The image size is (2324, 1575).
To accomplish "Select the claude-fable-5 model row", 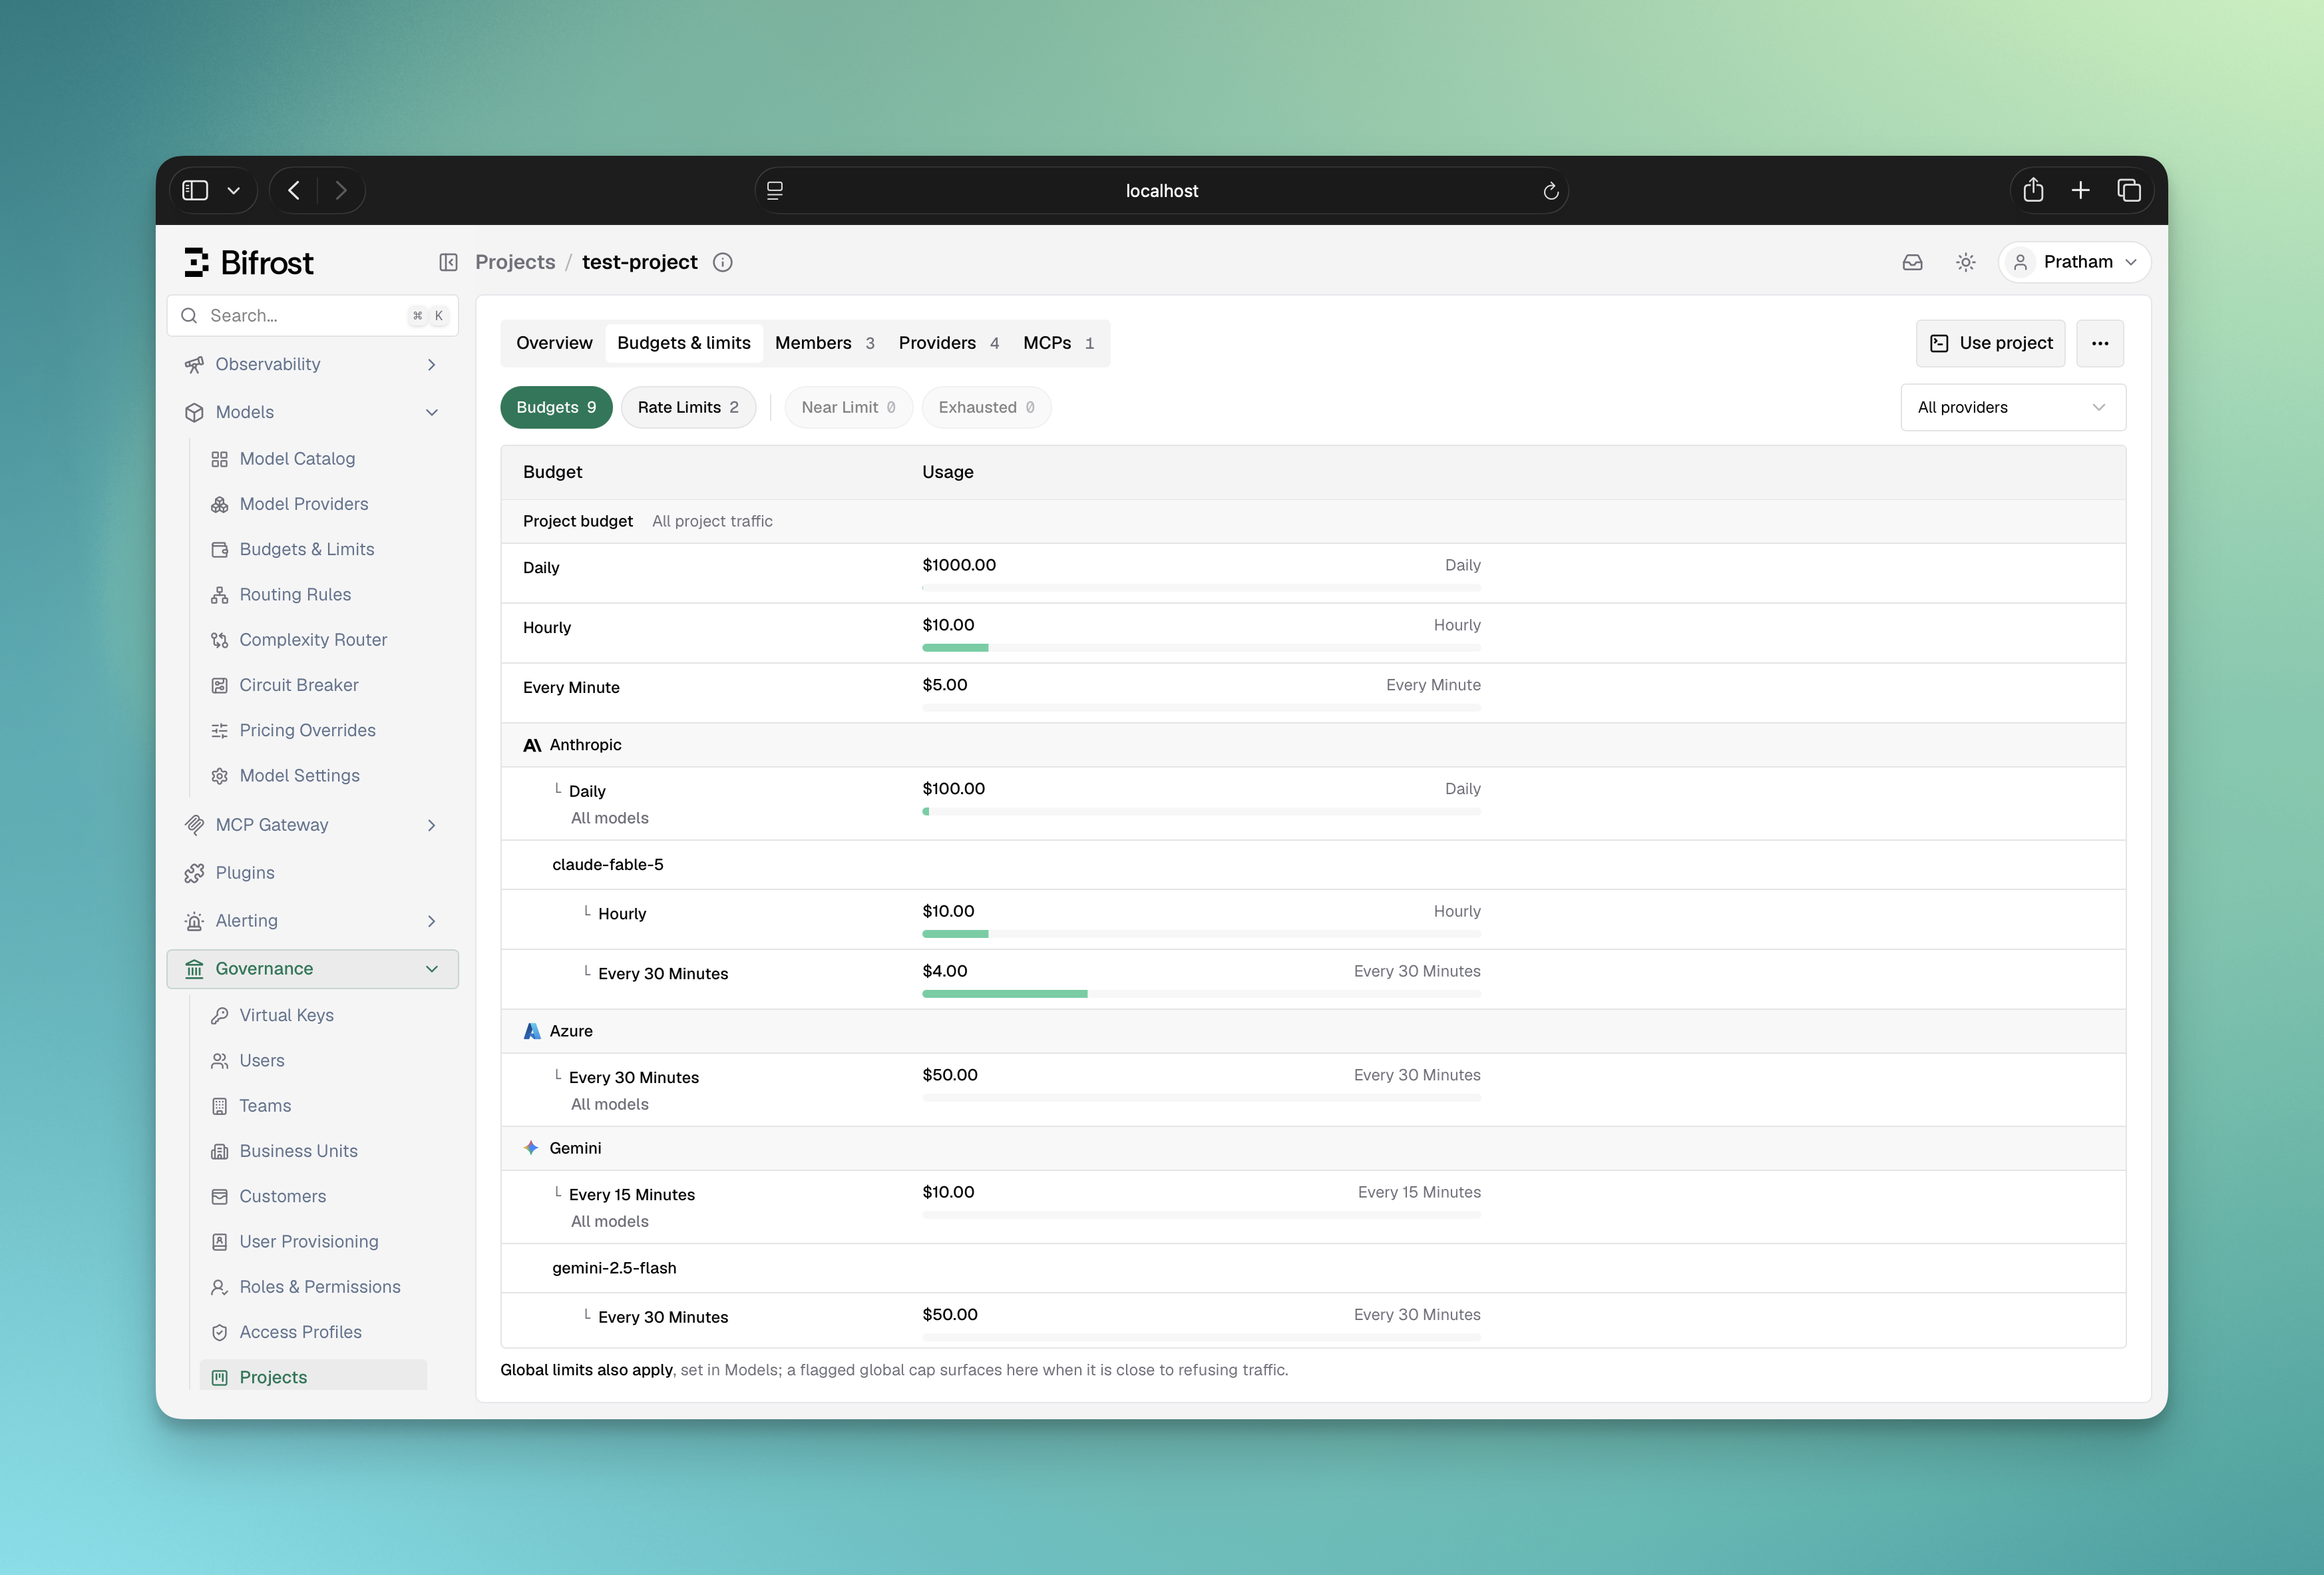I will pos(1313,865).
